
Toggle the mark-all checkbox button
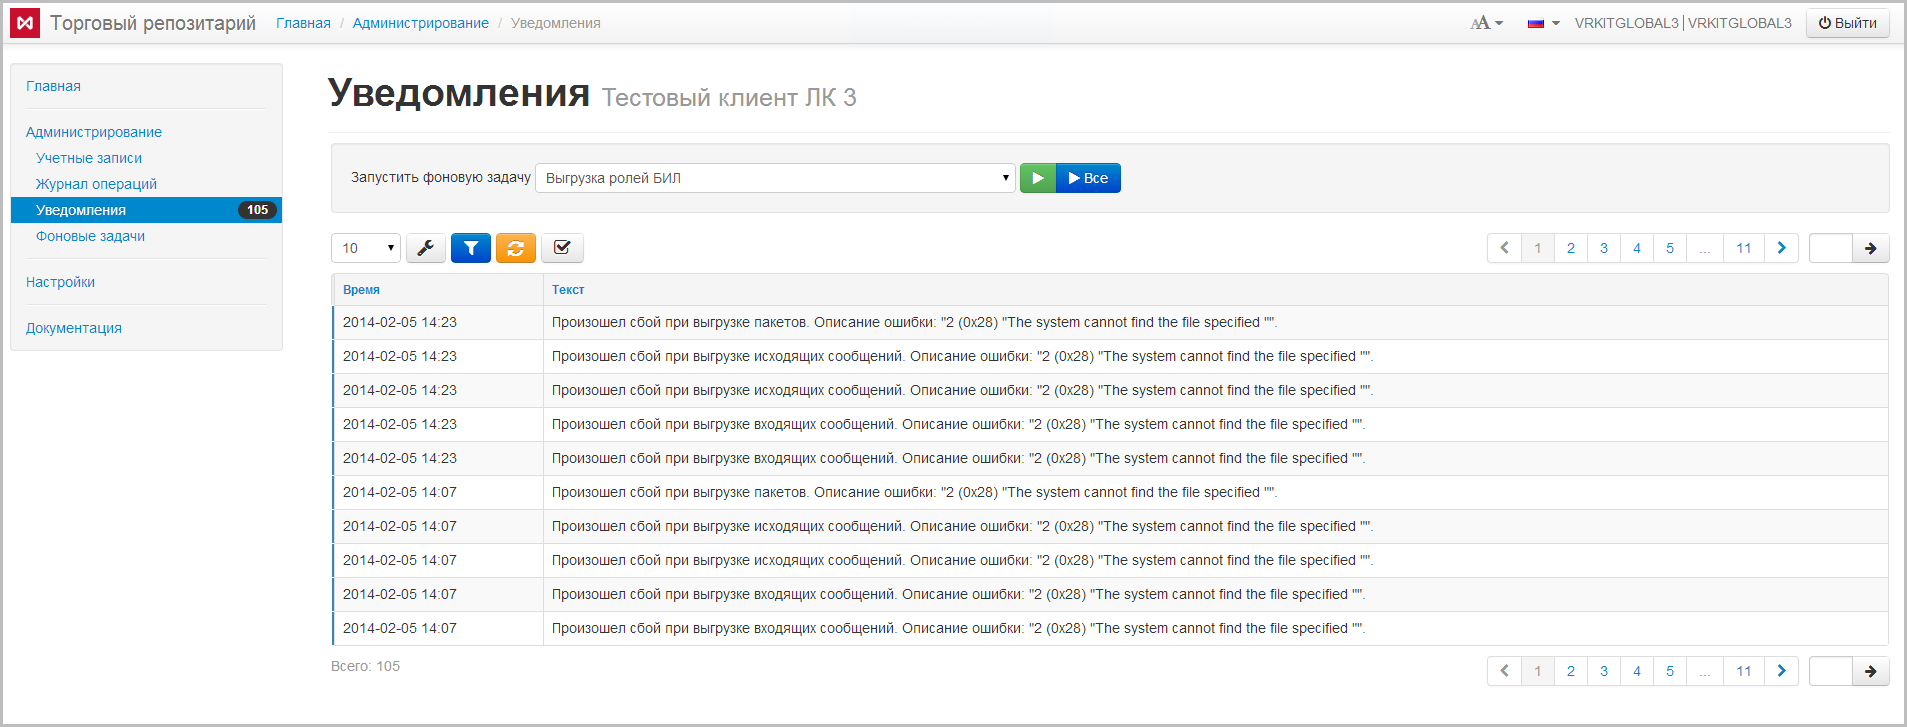(562, 248)
